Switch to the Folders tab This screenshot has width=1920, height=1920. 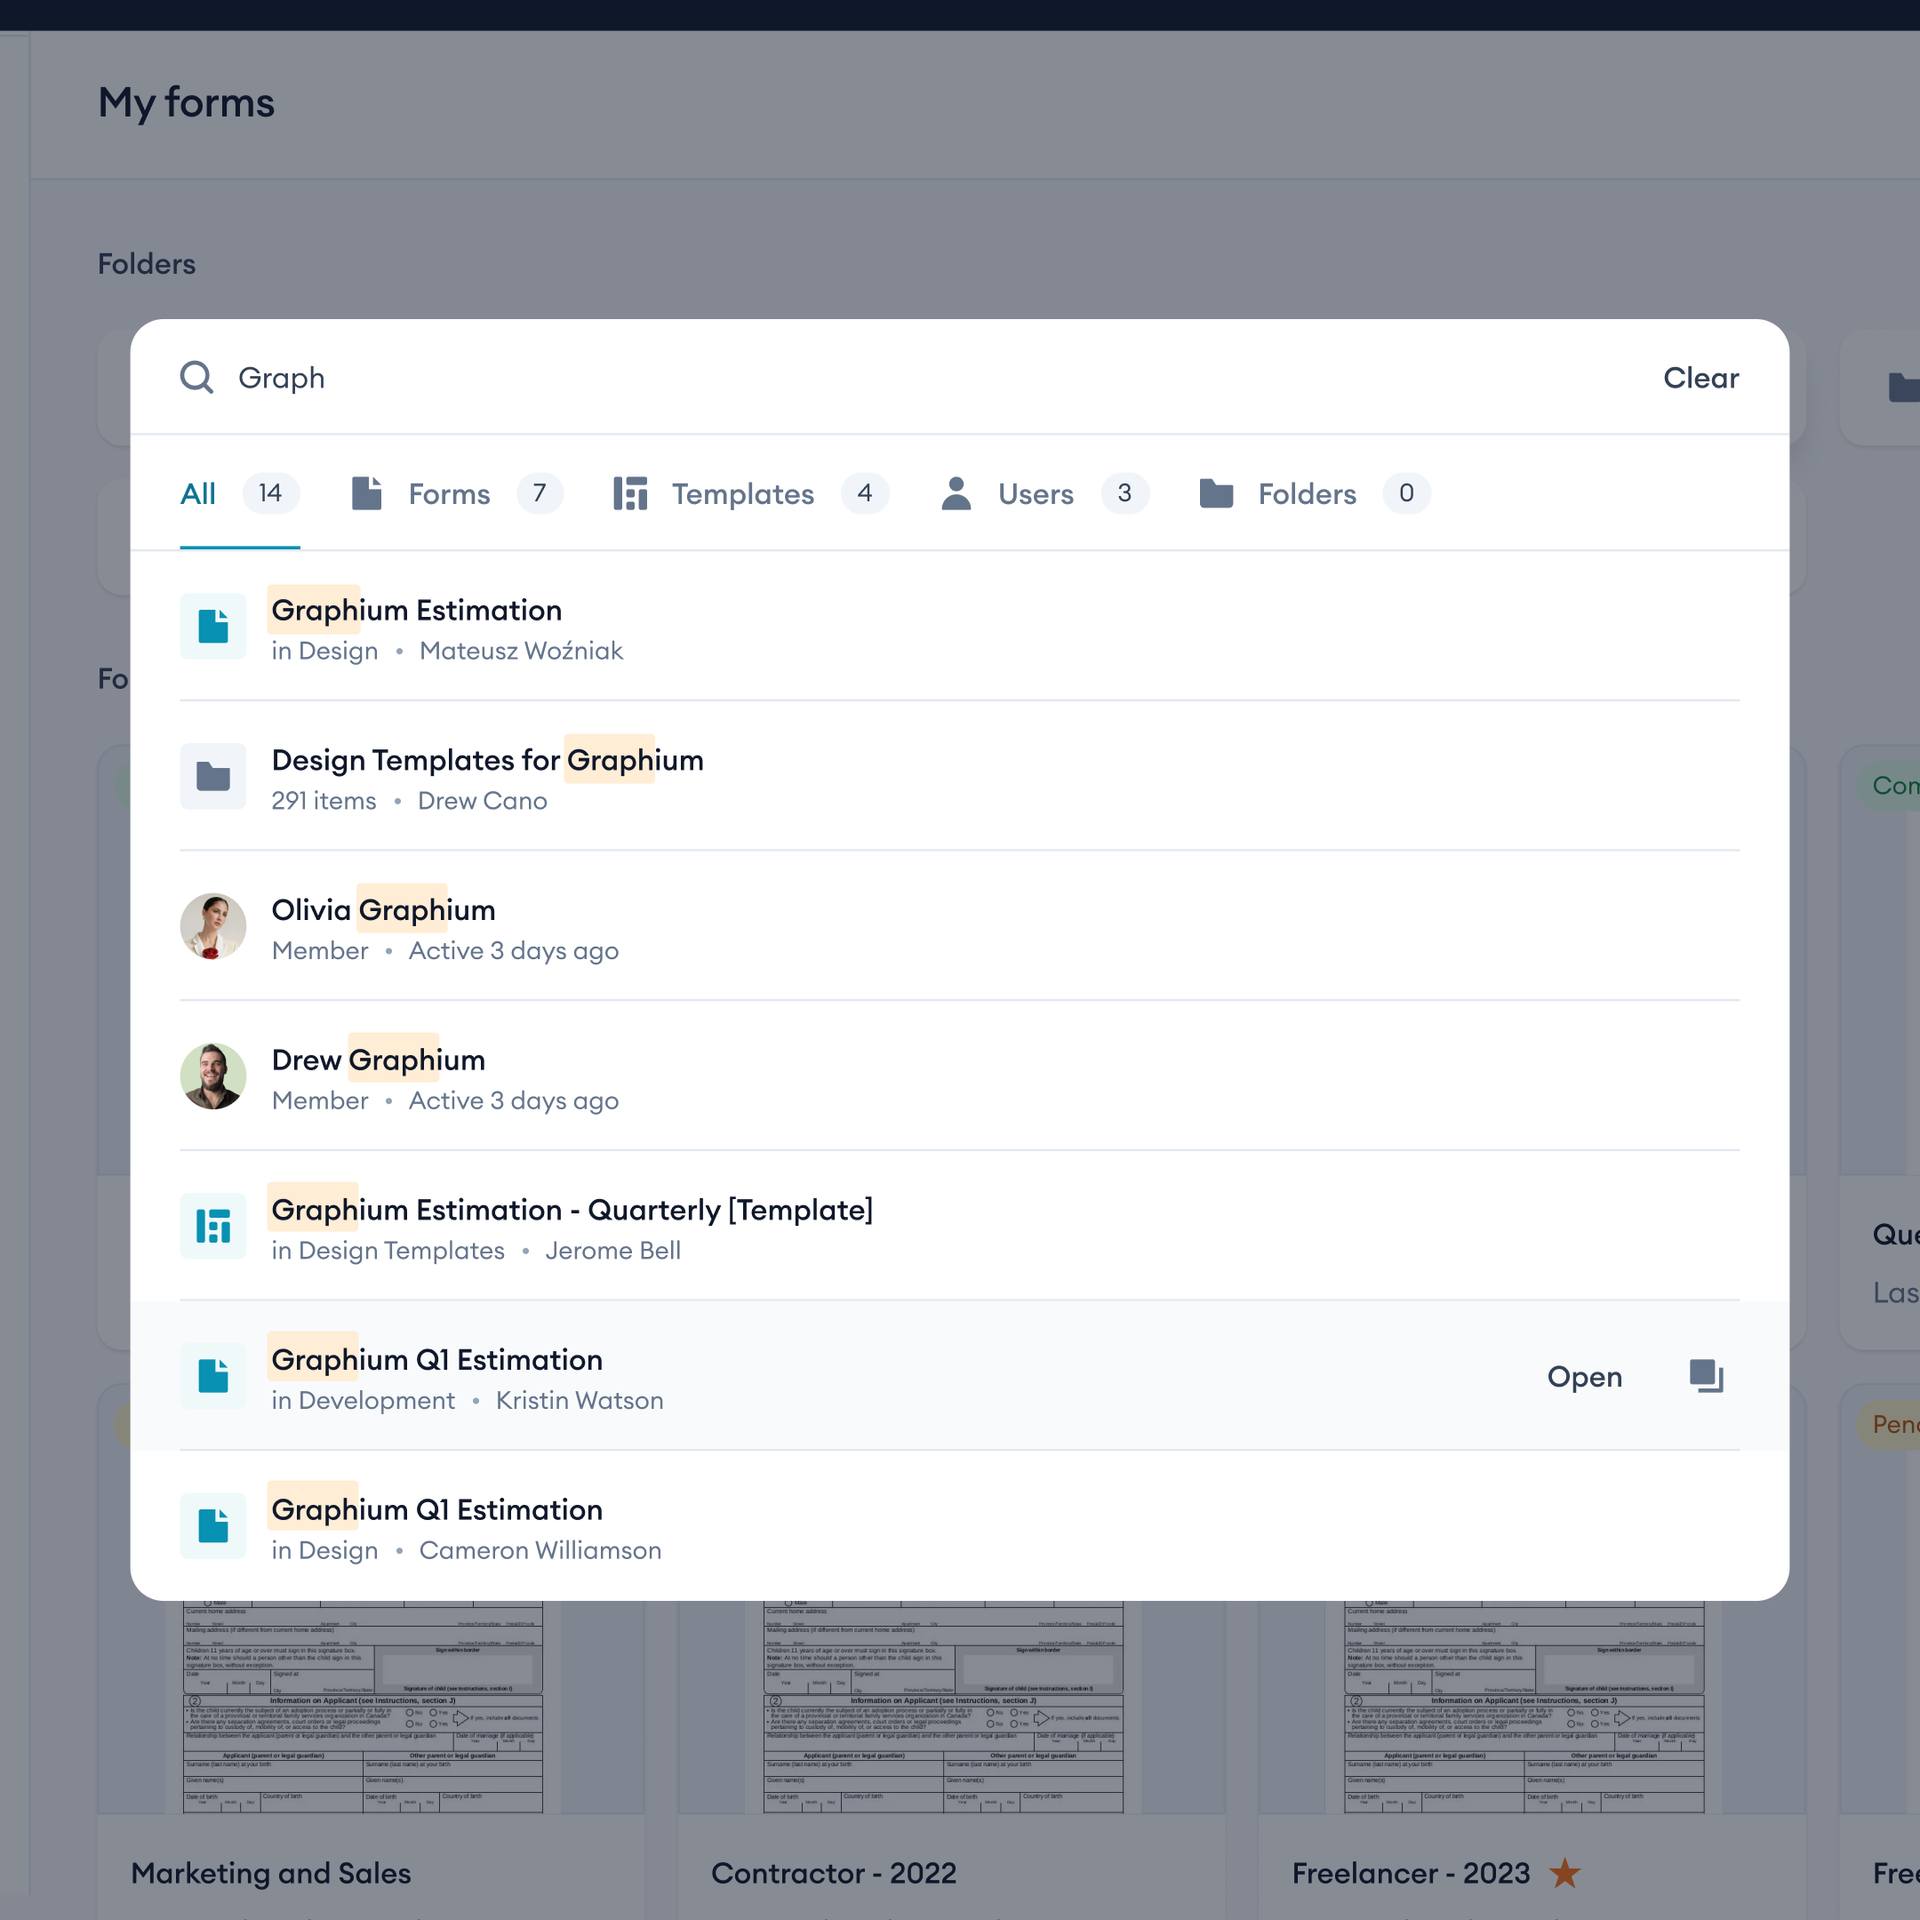(x=1315, y=494)
